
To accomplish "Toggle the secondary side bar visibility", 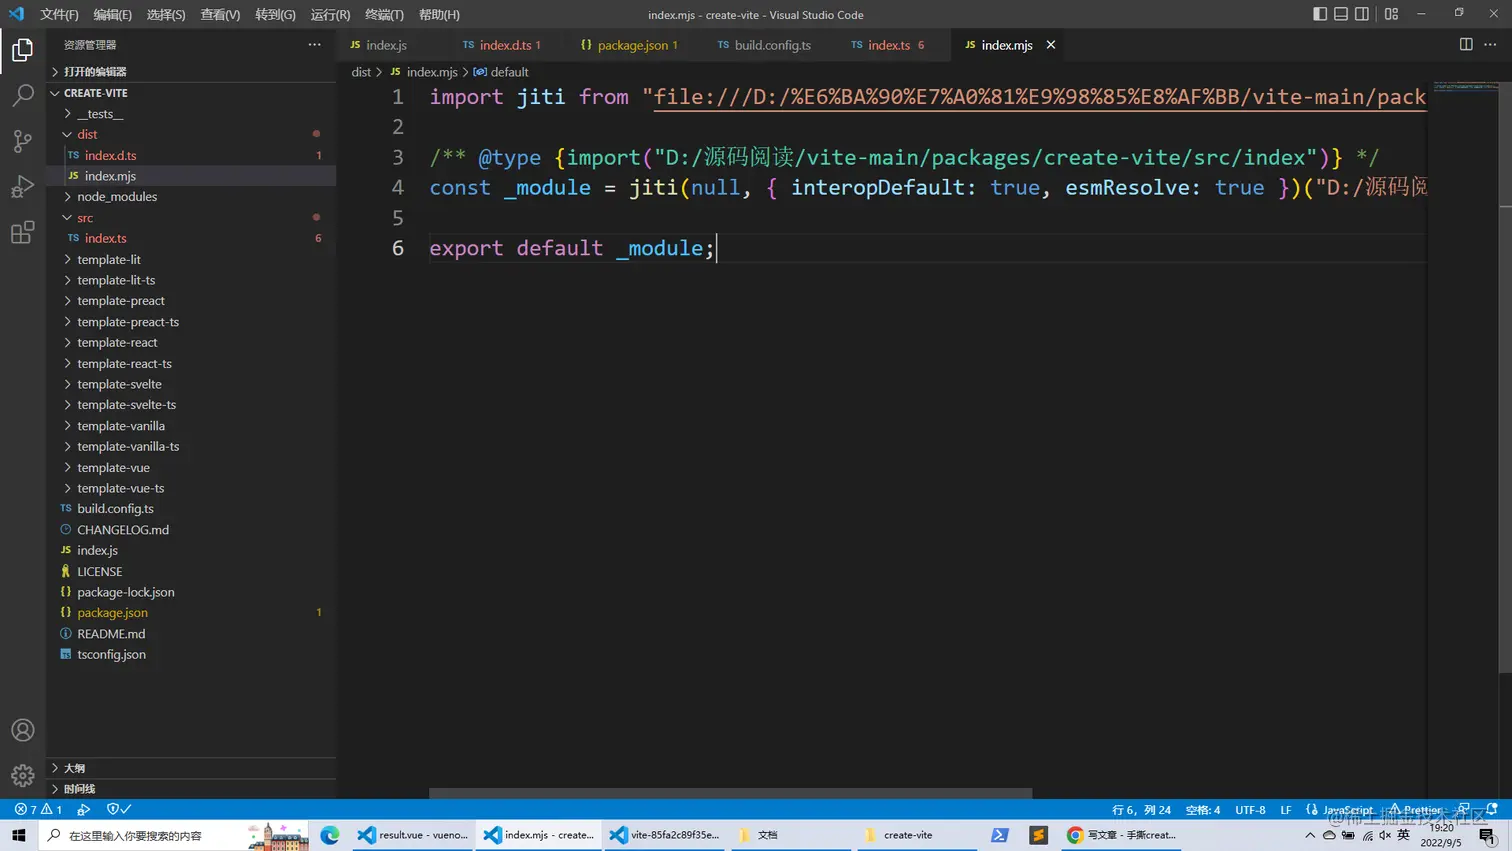I will (x=1361, y=14).
